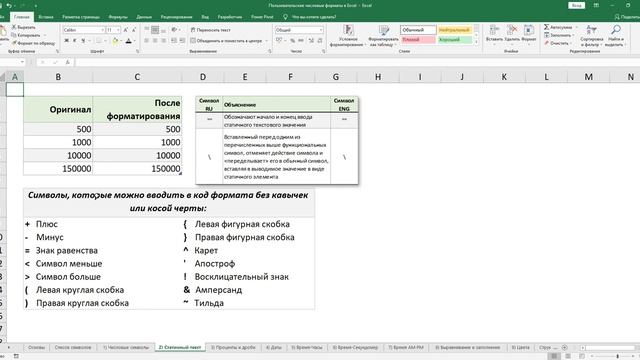Open the font color dropdown arrow

(134, 40)
